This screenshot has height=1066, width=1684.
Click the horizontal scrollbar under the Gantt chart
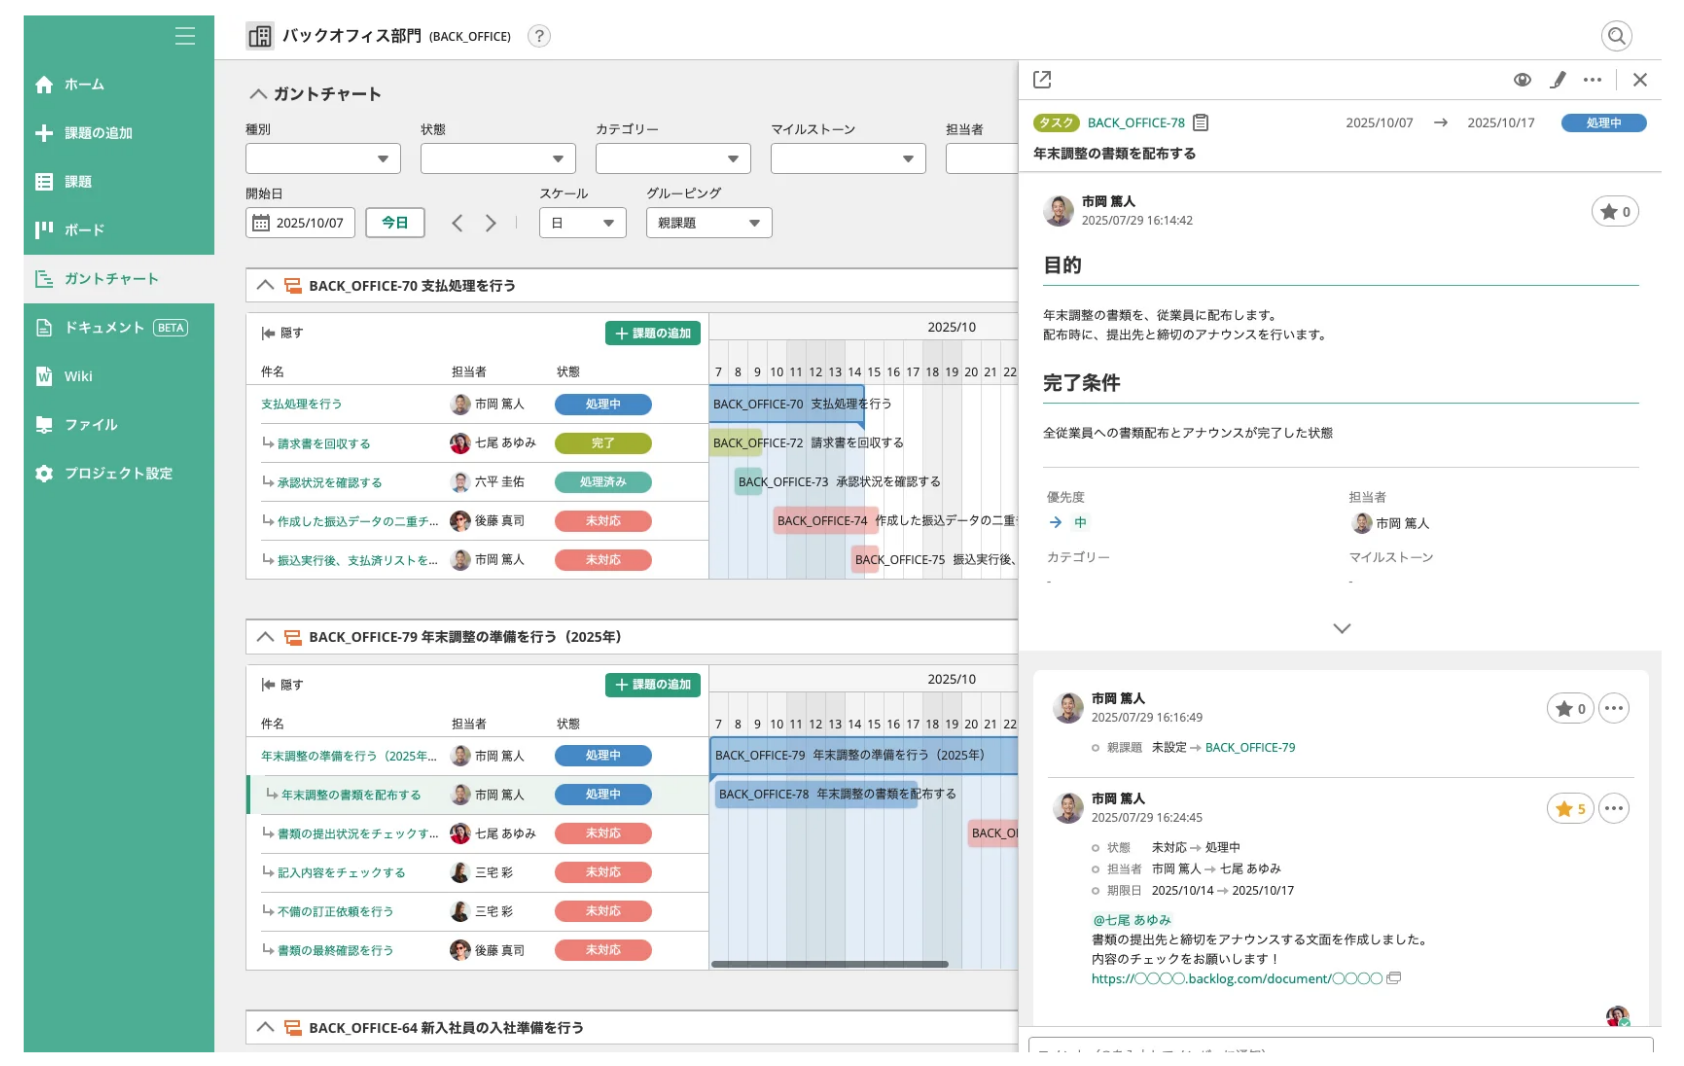pyautogui.click(x=829, y=965)
